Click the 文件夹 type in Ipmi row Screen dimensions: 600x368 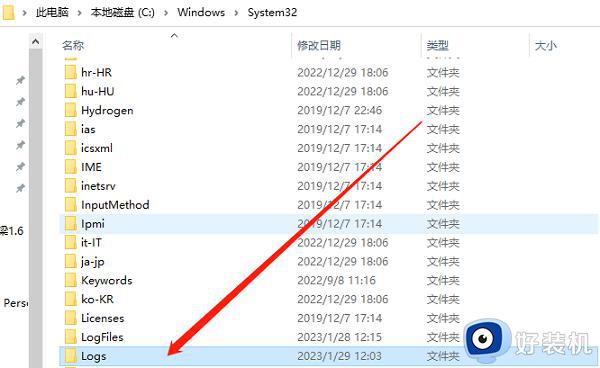coord(443,223)
